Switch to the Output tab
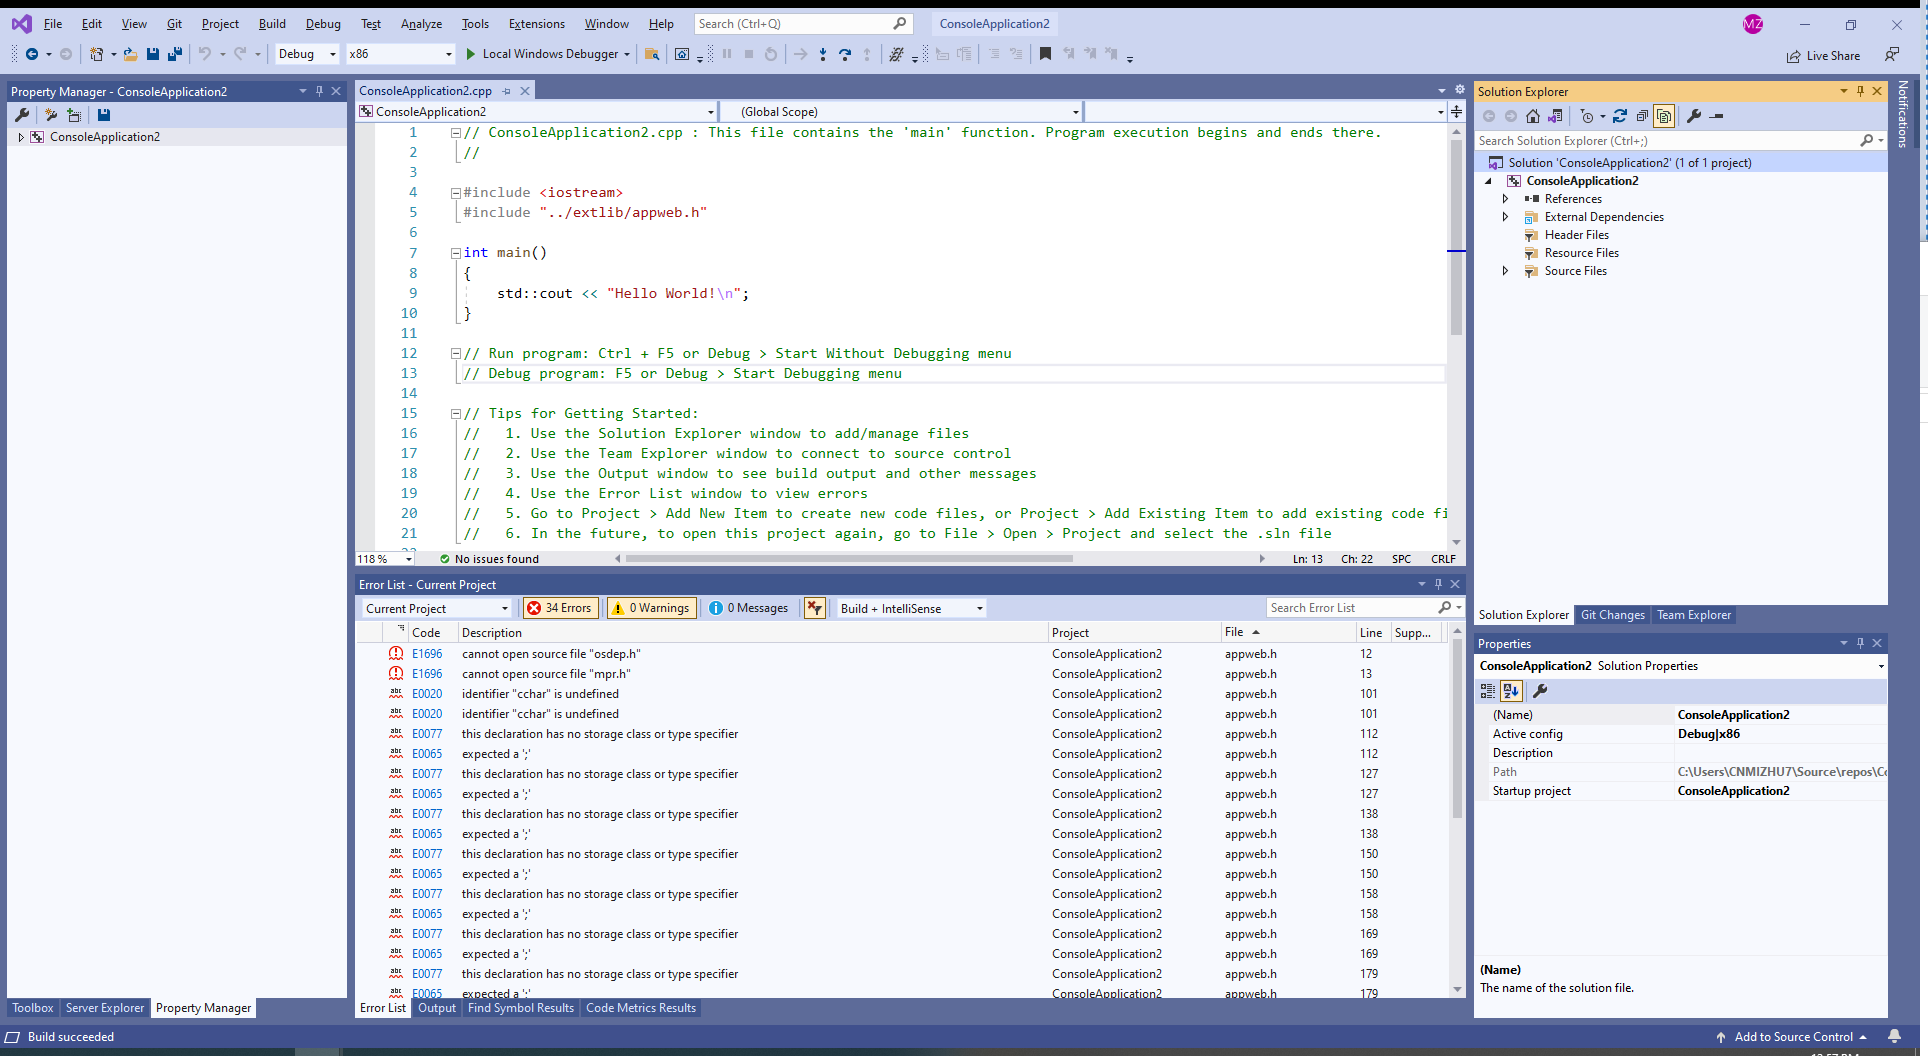 coord(437,1008)
